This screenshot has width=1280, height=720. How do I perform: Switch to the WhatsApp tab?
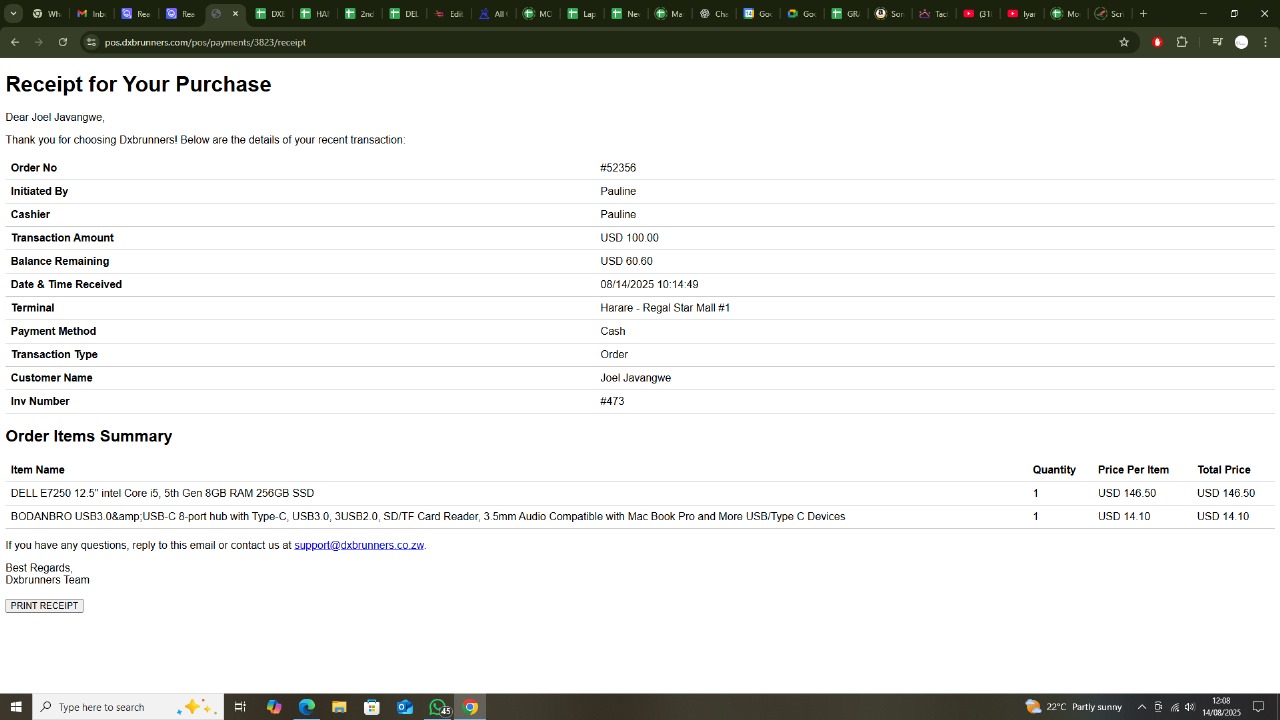point(46,14)
